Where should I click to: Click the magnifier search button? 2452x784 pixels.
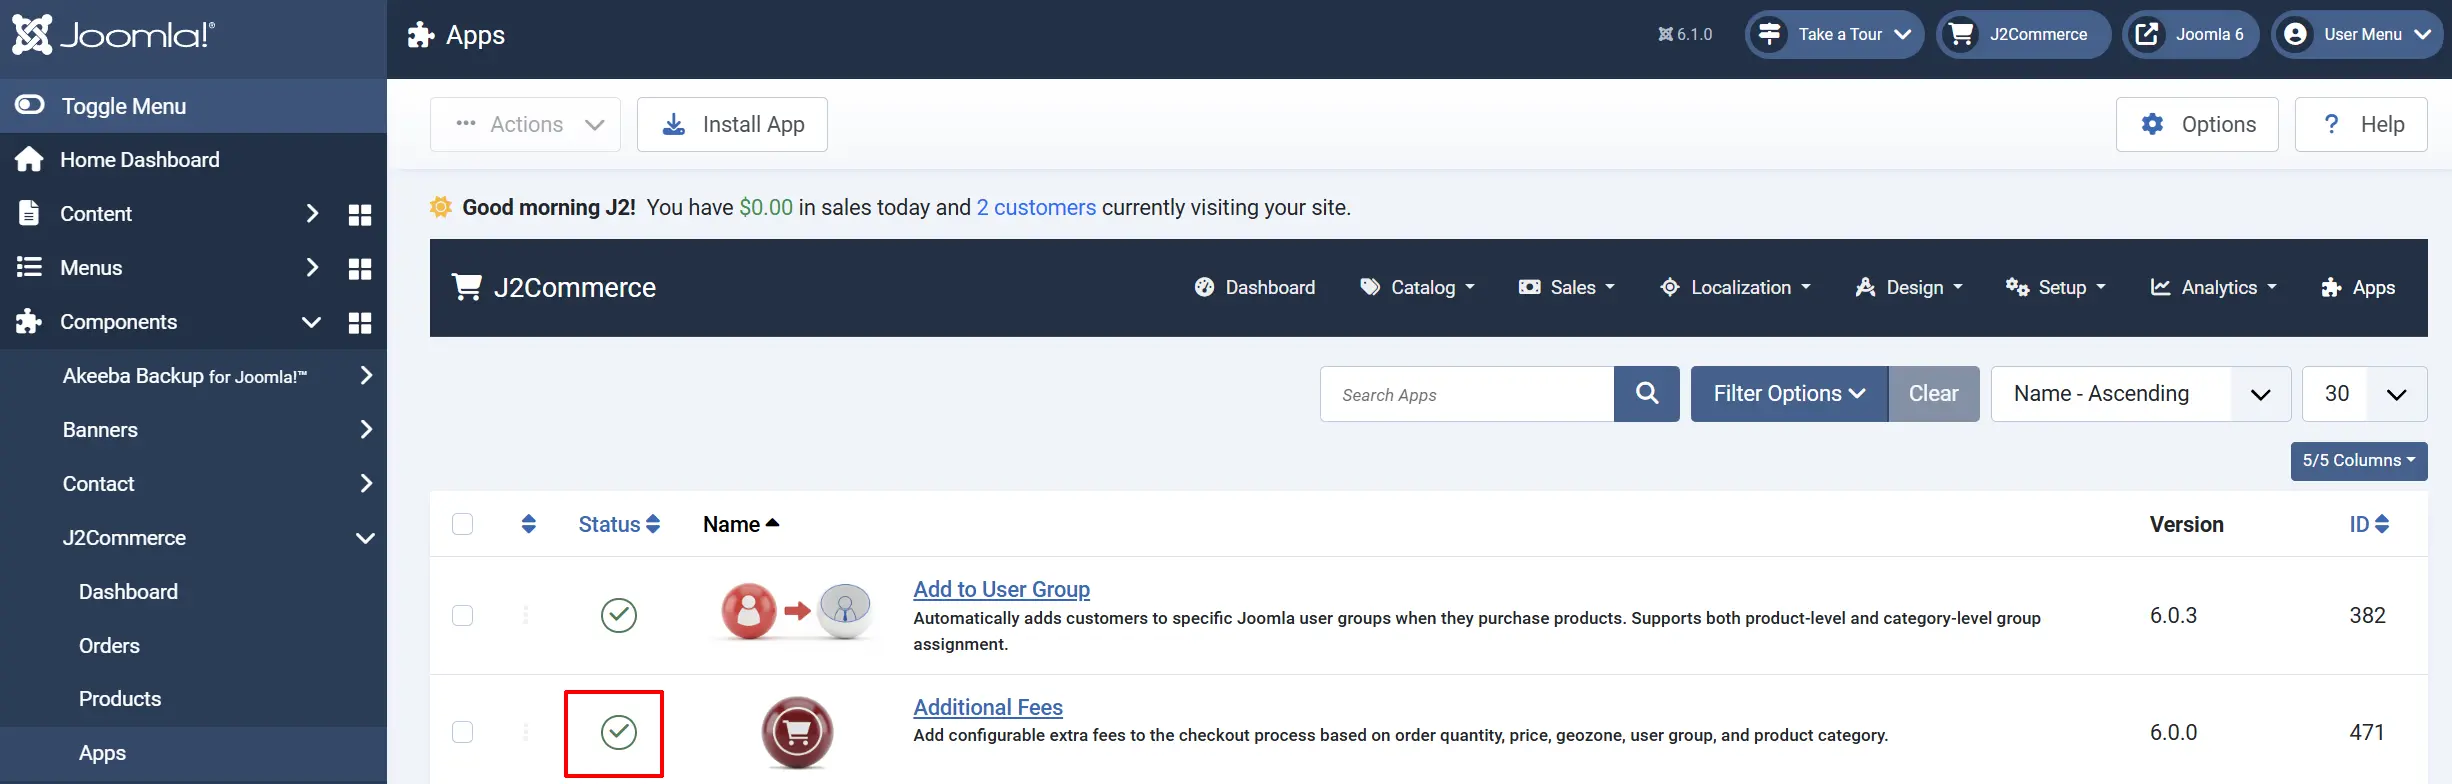tap(1647, 394)
